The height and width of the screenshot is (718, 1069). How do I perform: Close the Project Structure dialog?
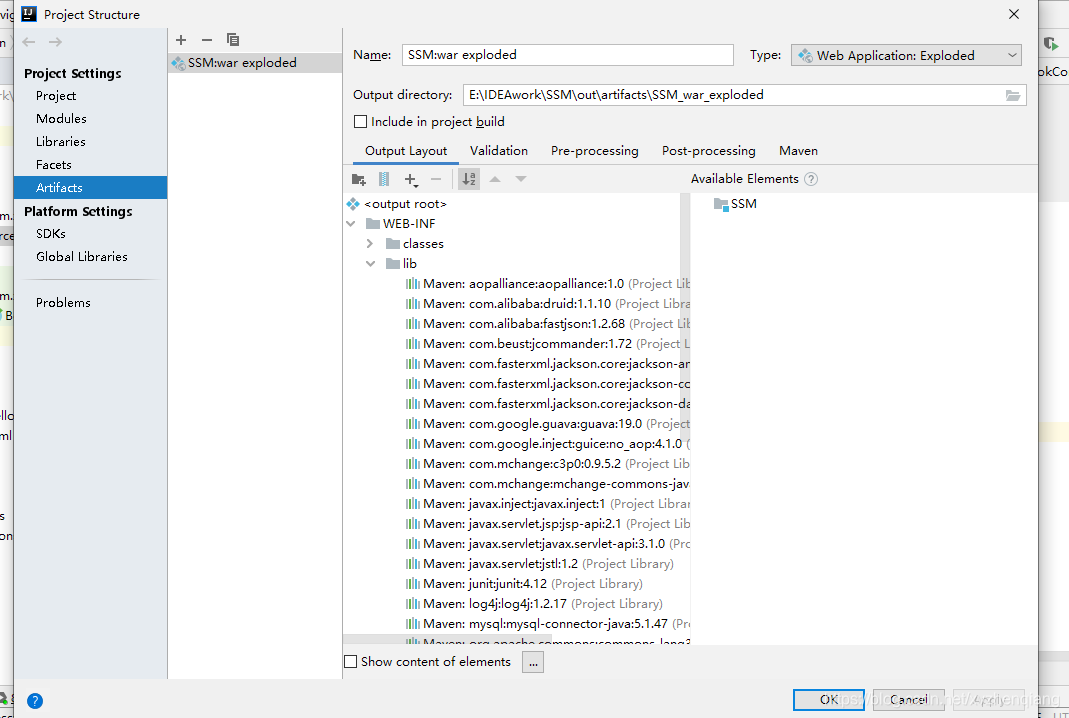[1014, 14]
